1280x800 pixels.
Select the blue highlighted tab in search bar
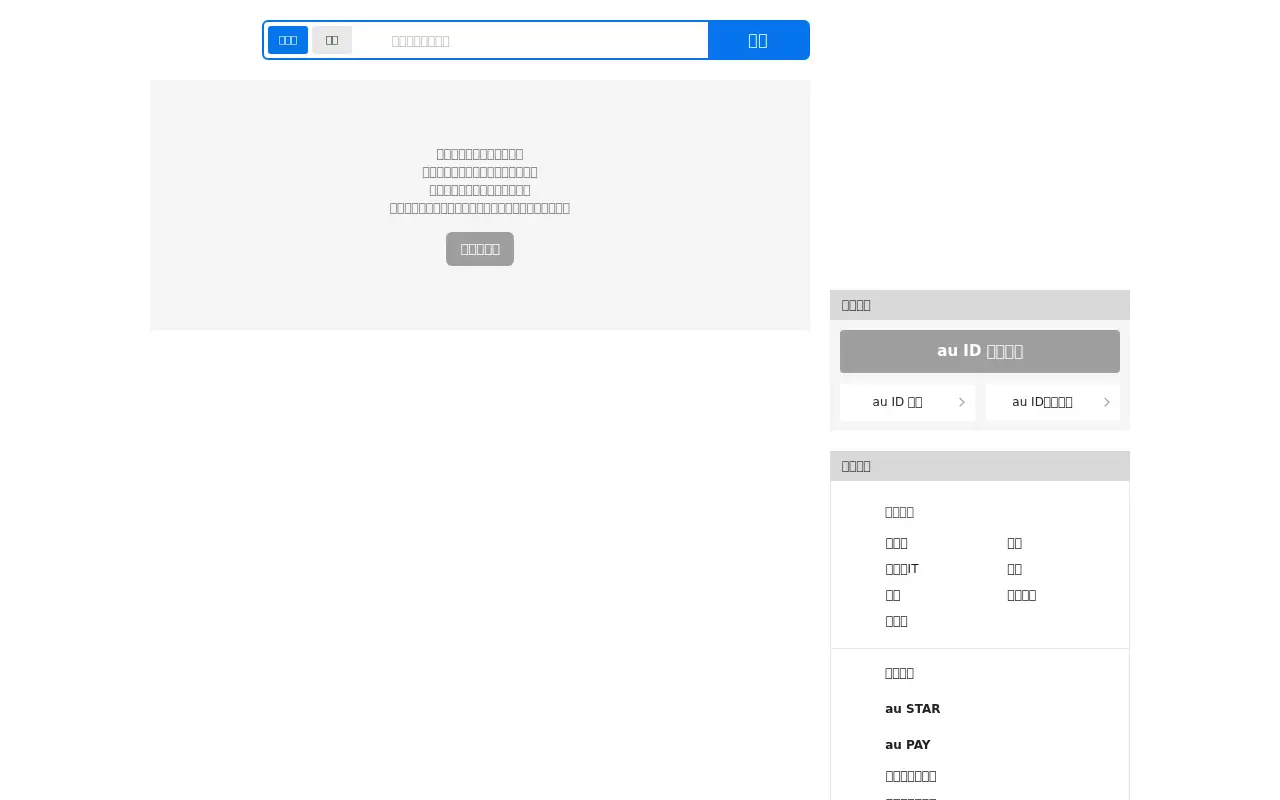point(288,40)
